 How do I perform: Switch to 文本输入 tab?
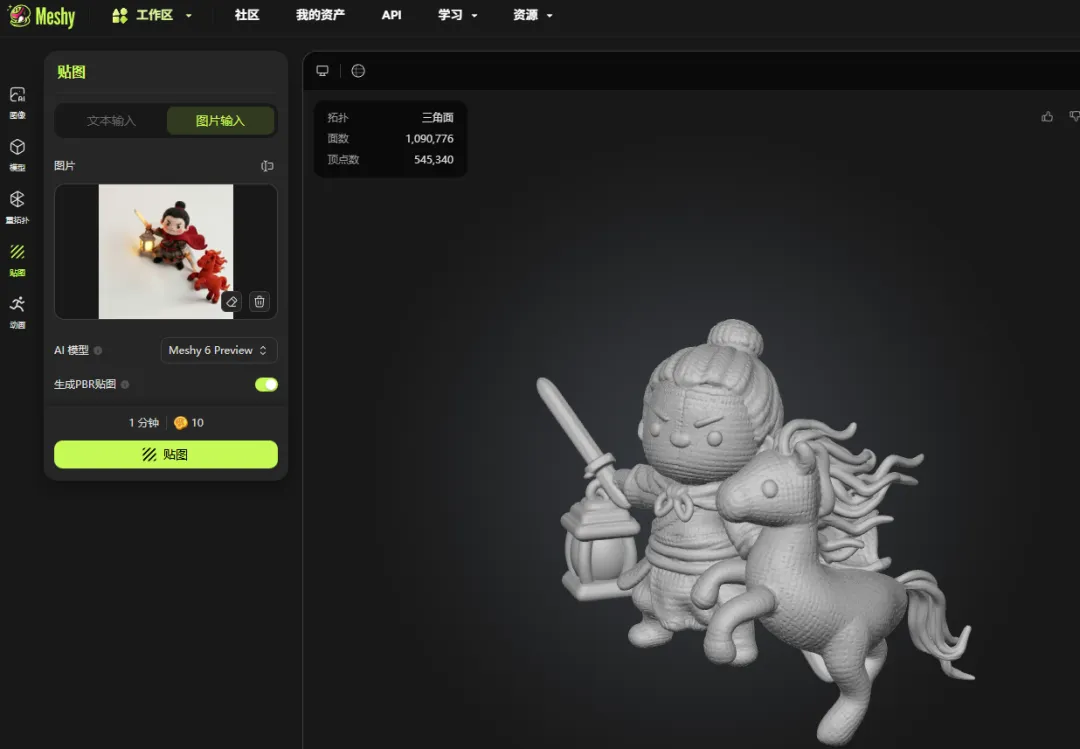click(x=111, y=121)
